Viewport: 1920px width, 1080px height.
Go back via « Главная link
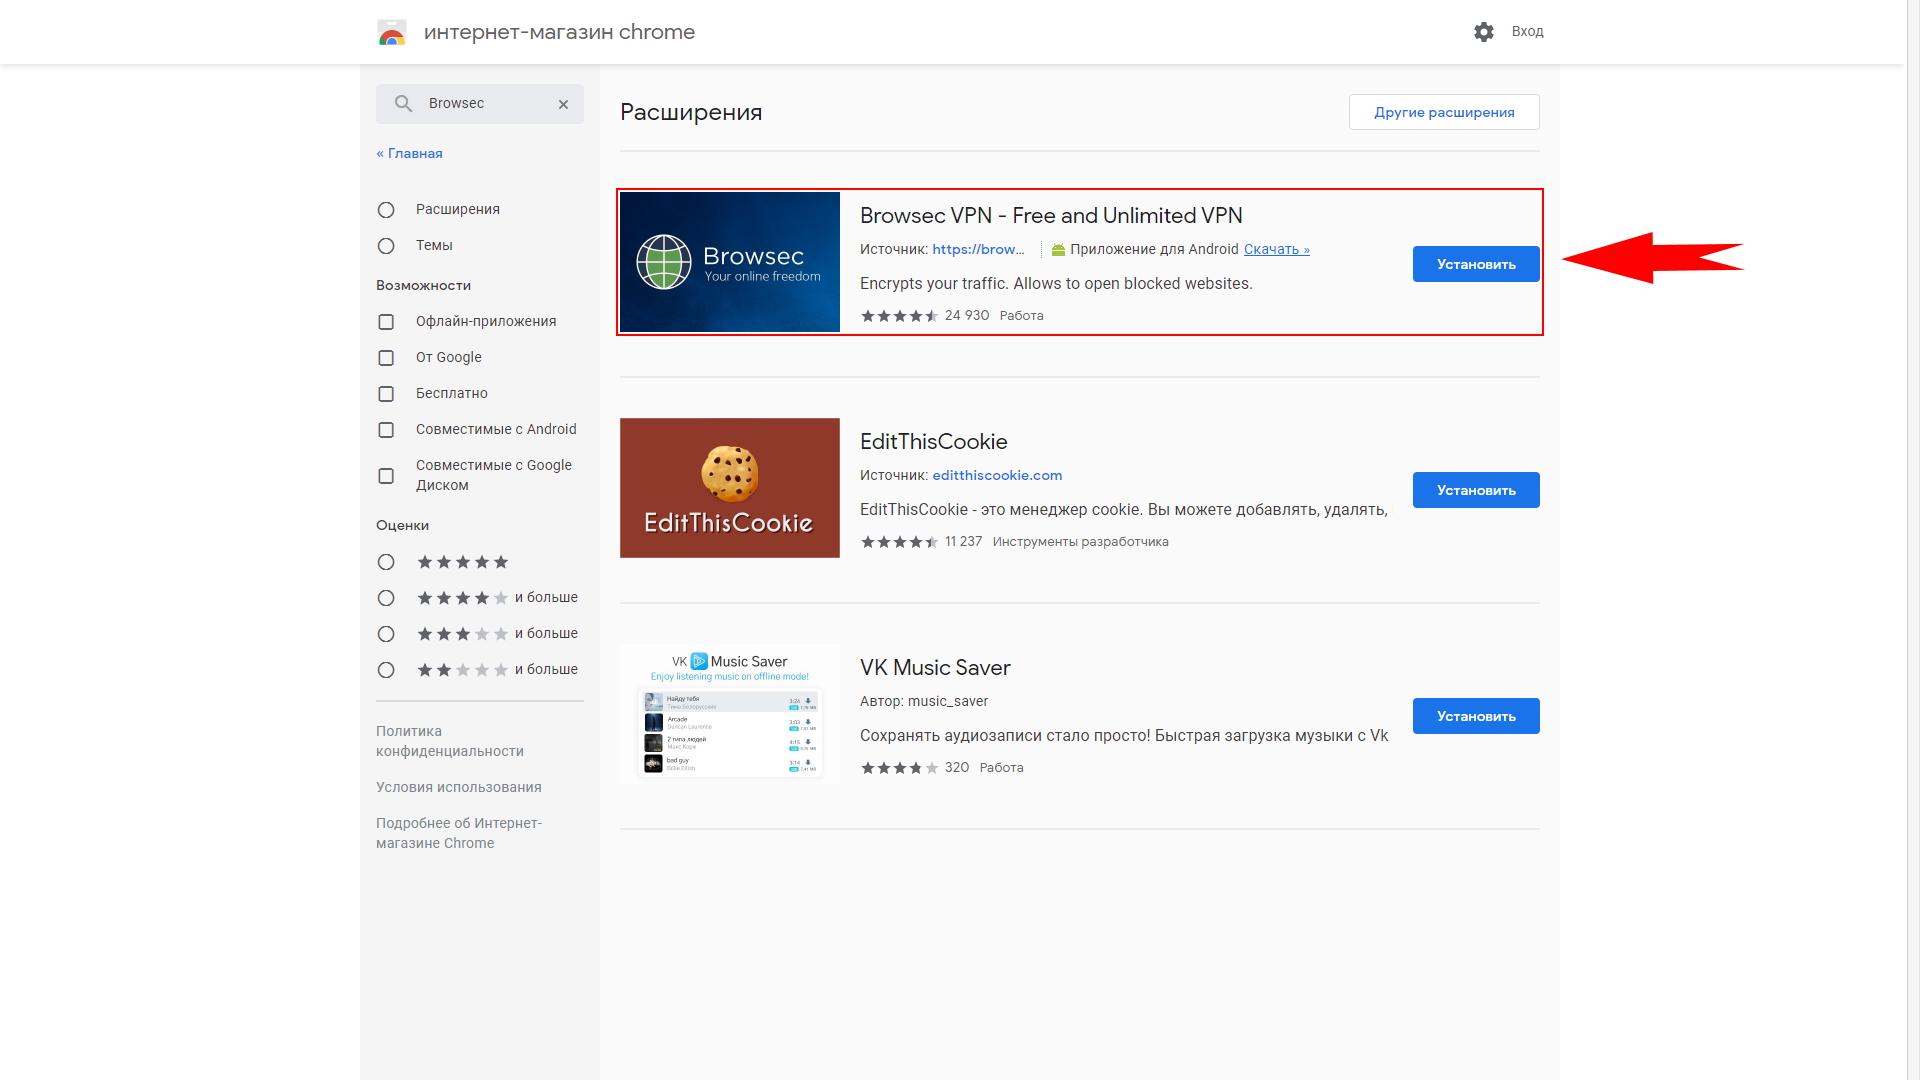click(409, 154)
